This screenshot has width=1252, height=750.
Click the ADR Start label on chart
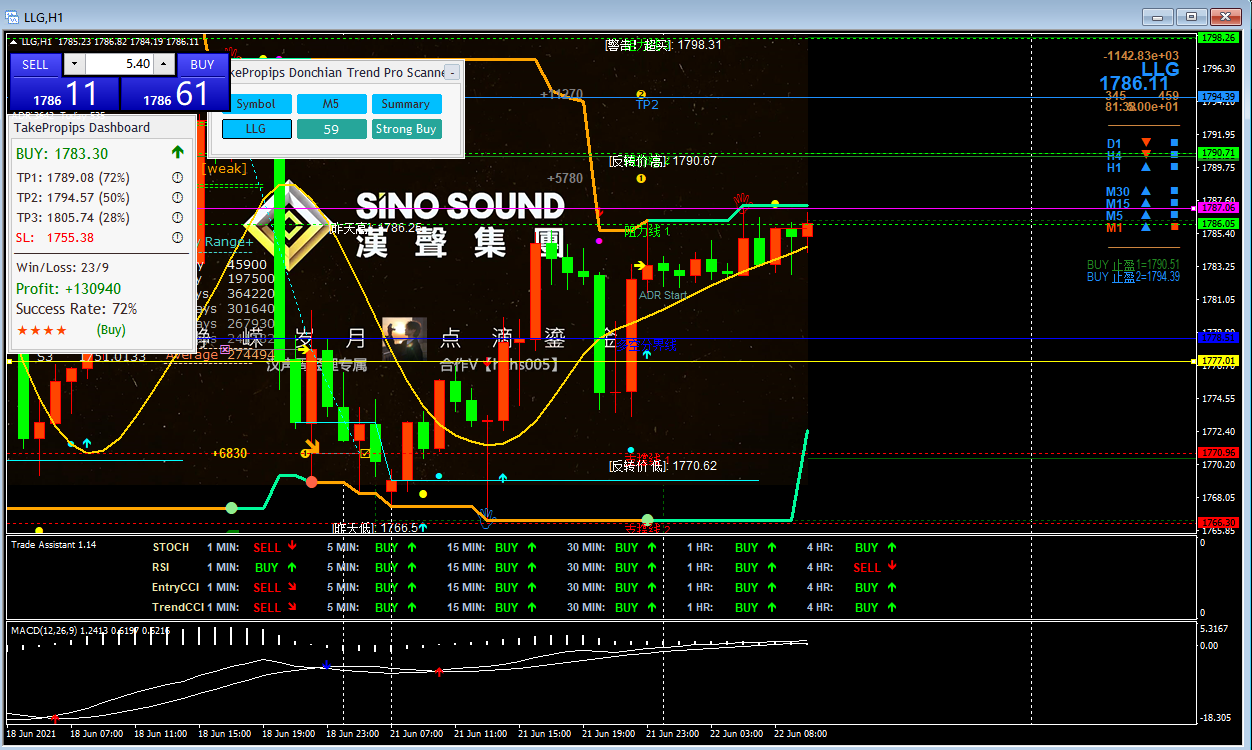tap(663, 295)
